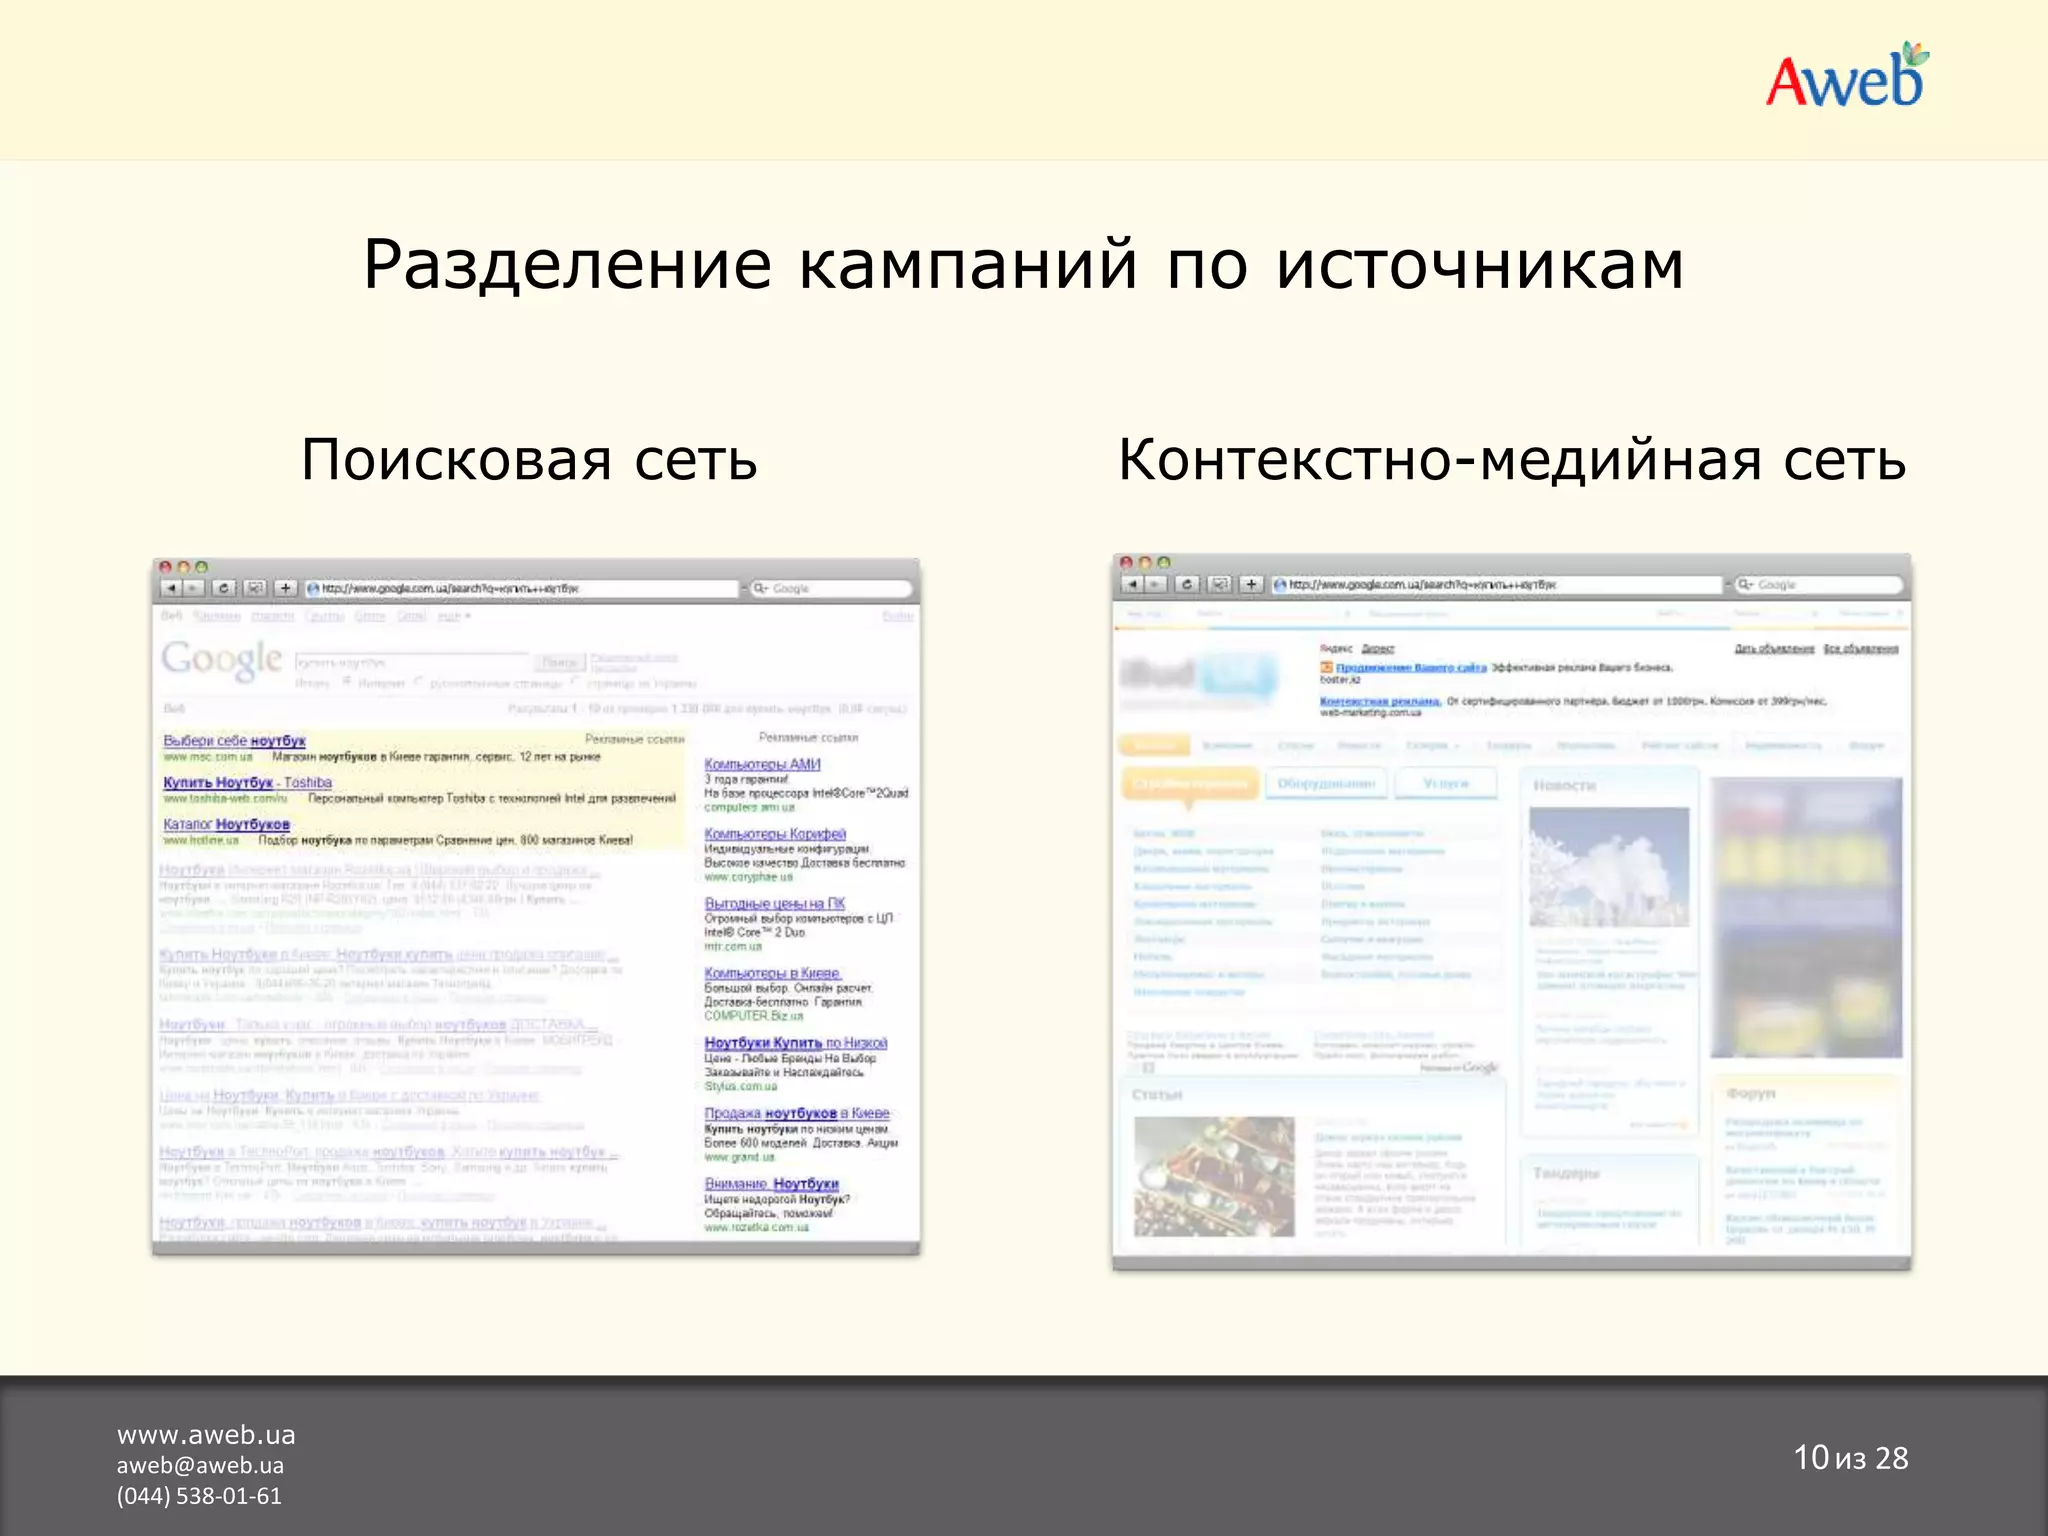Click the Новости panel heading

(x=1565, y=786)
